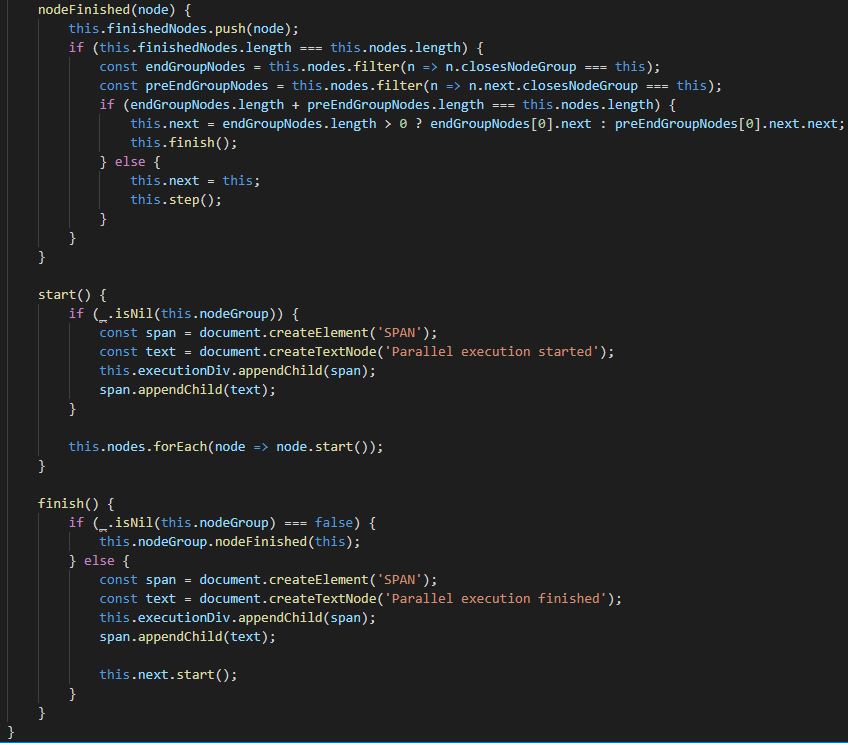848x743 pixels.
Task: Click 'endGroupNodes.length > 0' in the ternary
Action: click(x=315, y=124)
